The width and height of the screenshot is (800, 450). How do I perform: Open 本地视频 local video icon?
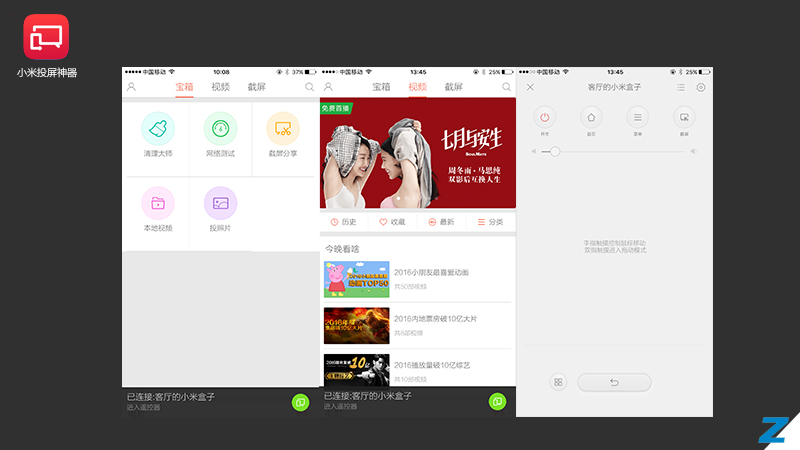point(158,203)
